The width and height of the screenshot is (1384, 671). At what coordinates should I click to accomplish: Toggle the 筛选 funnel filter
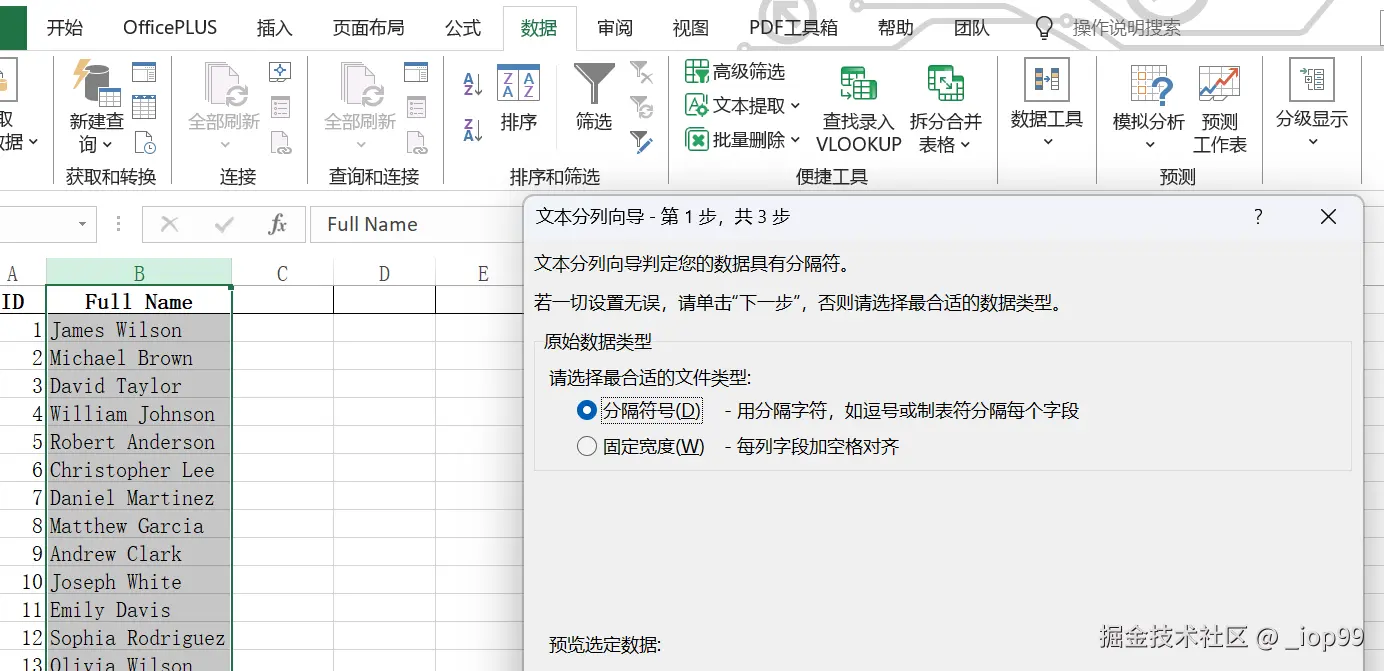click(594, 98)
